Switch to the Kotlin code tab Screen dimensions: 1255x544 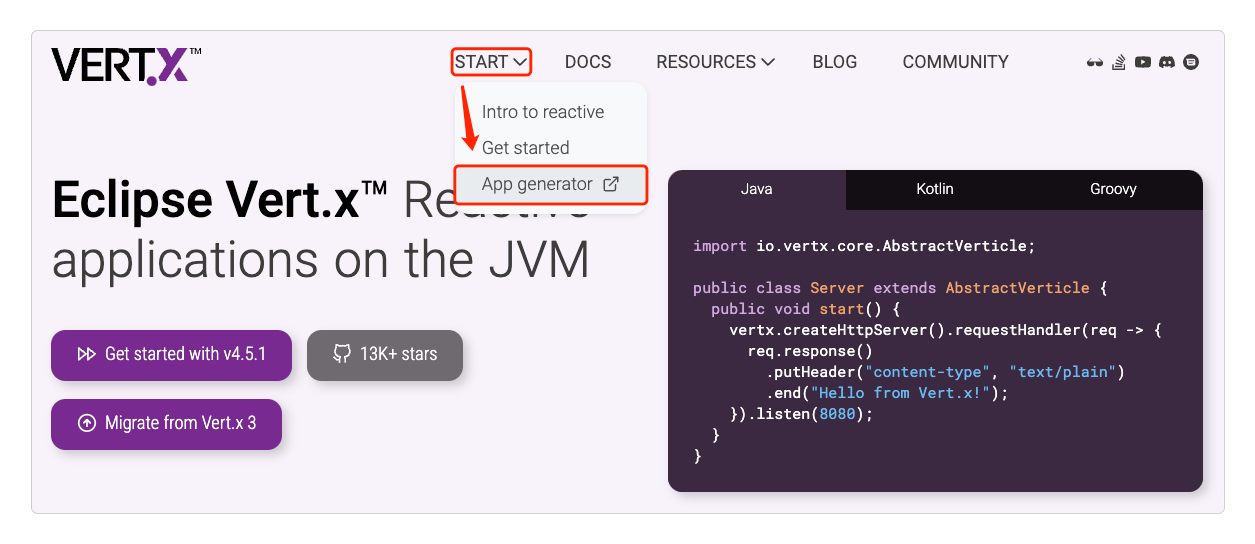pyautogui.click(x=935, y=189)
